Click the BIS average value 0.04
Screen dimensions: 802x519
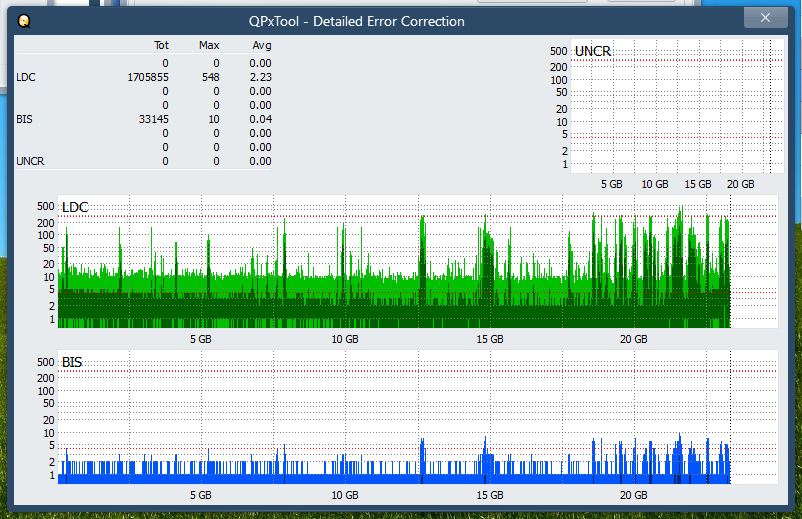click(260, 119)
